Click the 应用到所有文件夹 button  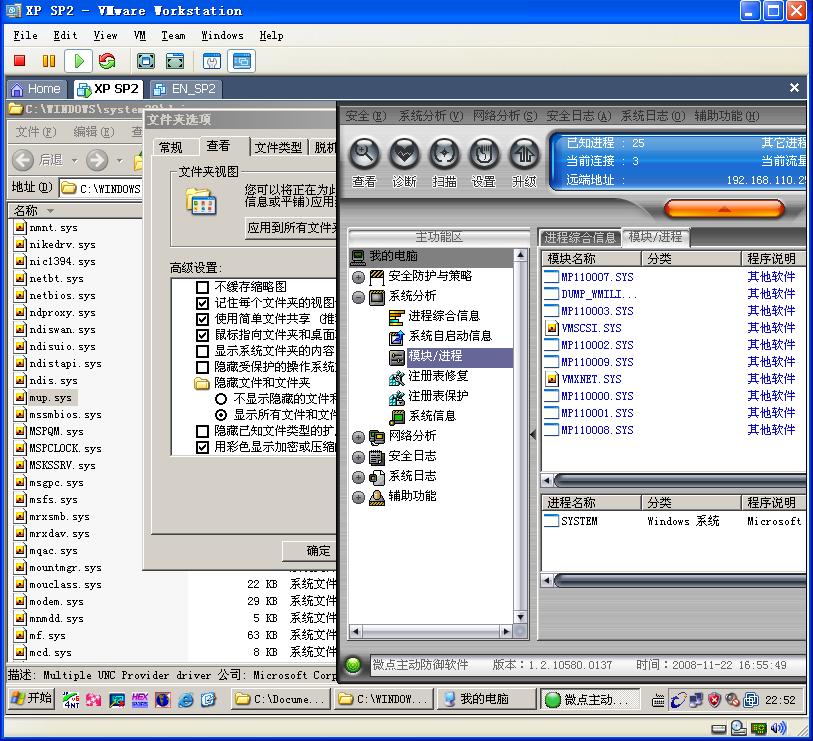pos(291,228)
